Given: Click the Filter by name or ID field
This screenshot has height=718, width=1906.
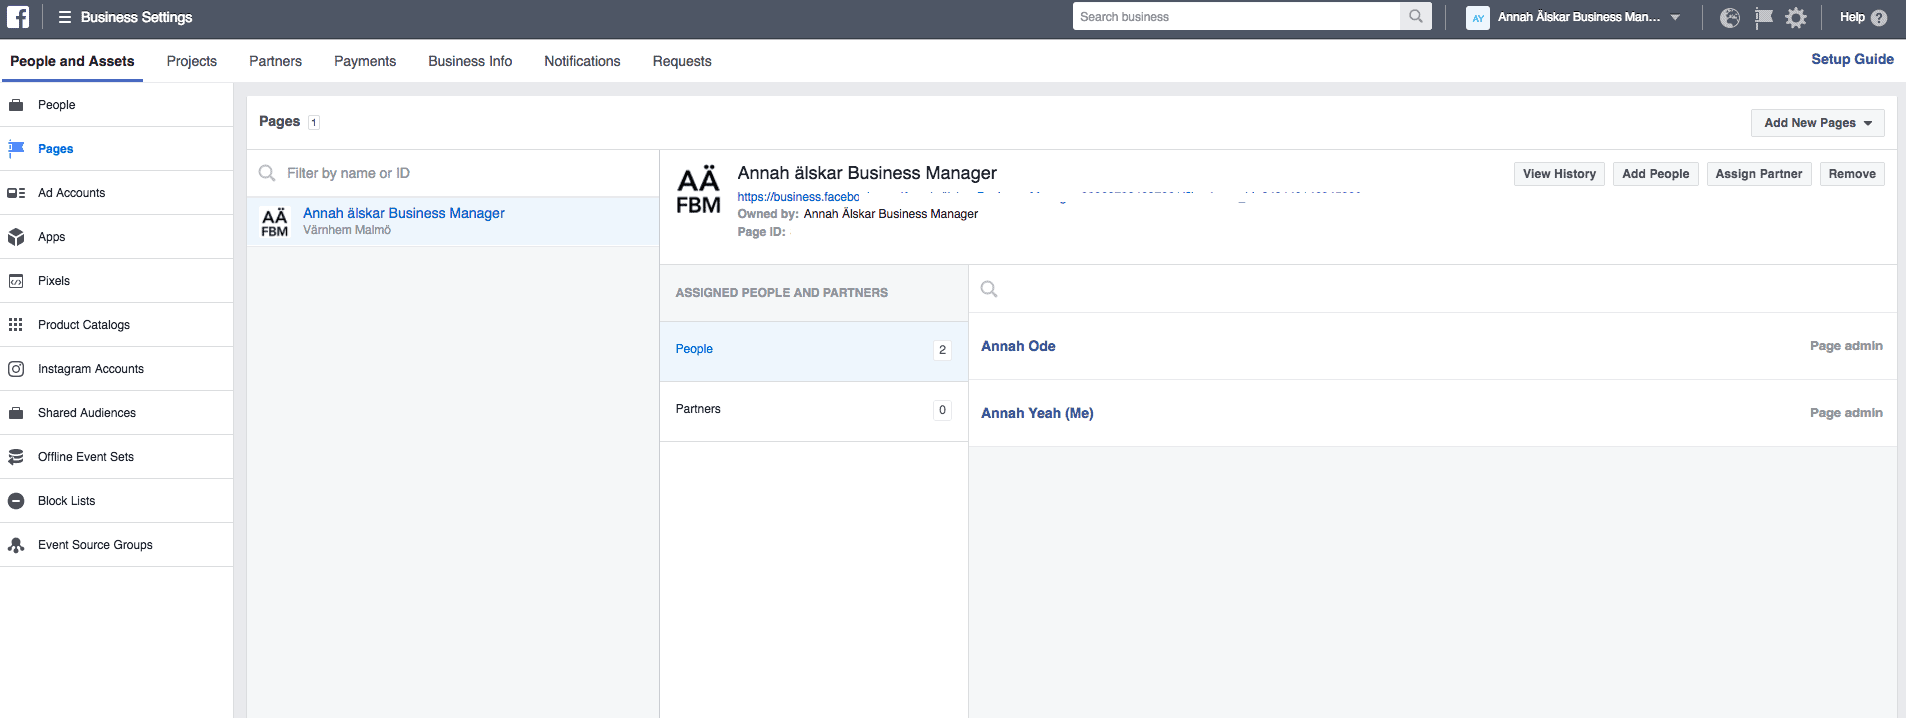Looking at the screenshot, I should [460, 173].
